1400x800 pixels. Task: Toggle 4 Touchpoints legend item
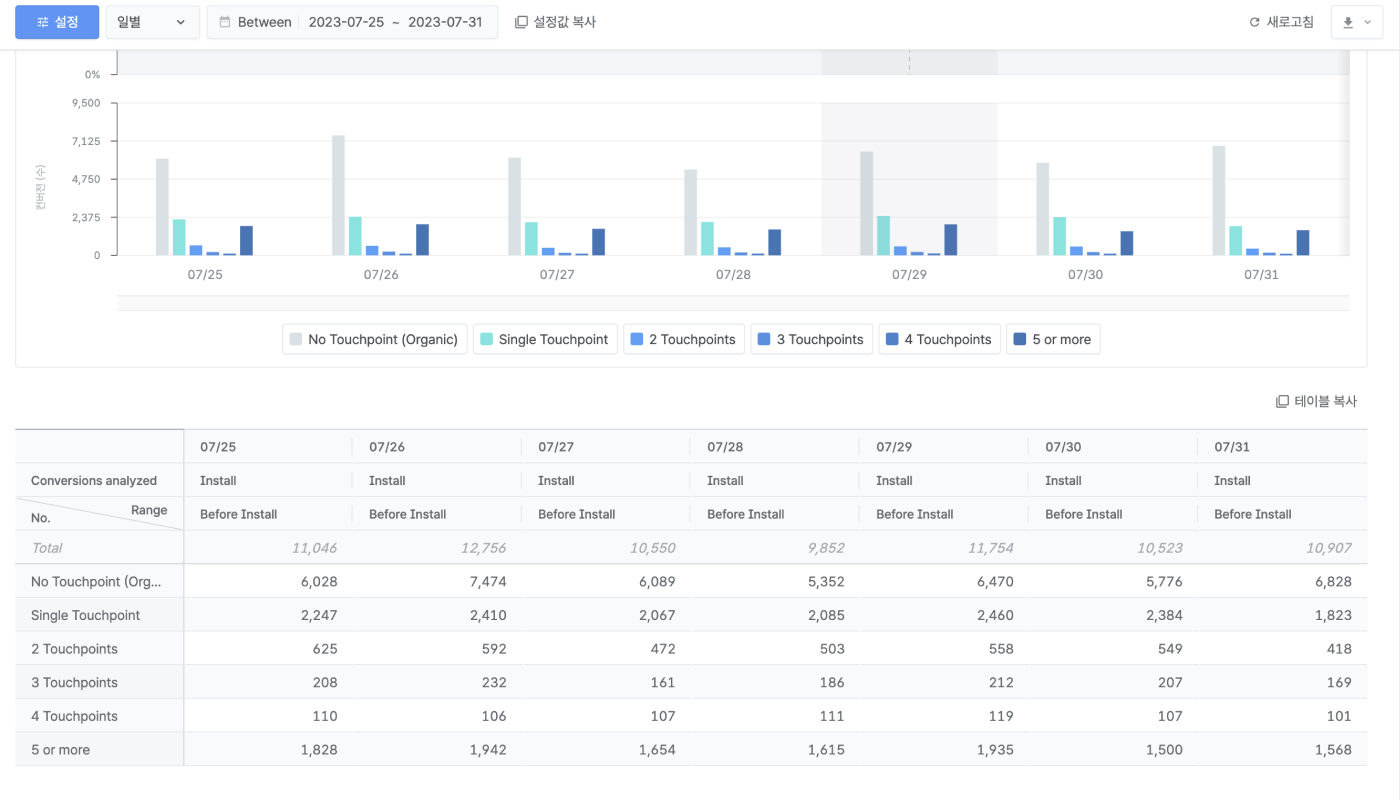coord(940,339)
